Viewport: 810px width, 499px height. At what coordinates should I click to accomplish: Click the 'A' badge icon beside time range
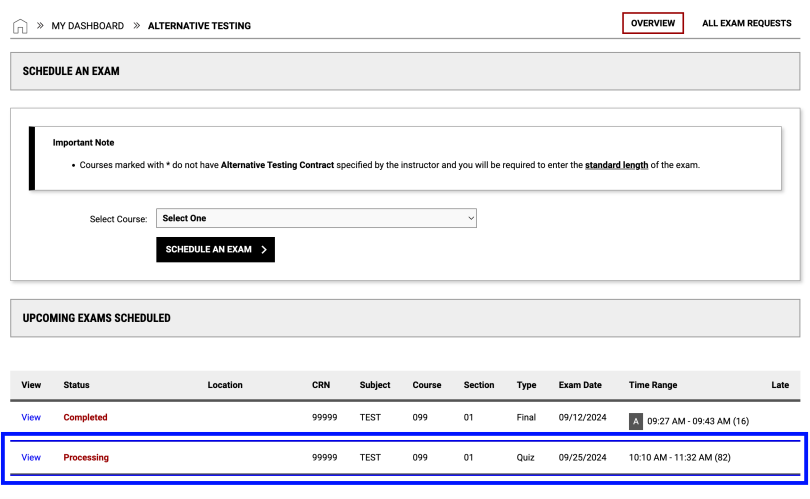635,421
